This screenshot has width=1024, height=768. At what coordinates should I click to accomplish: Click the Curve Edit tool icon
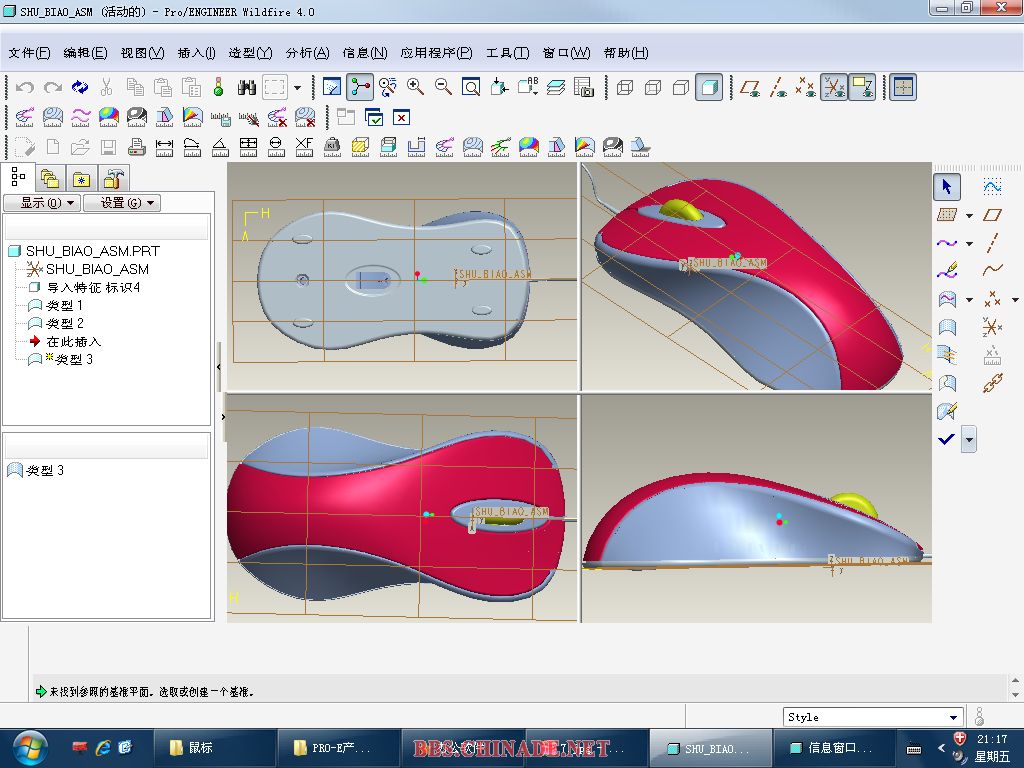pos(947,270)
